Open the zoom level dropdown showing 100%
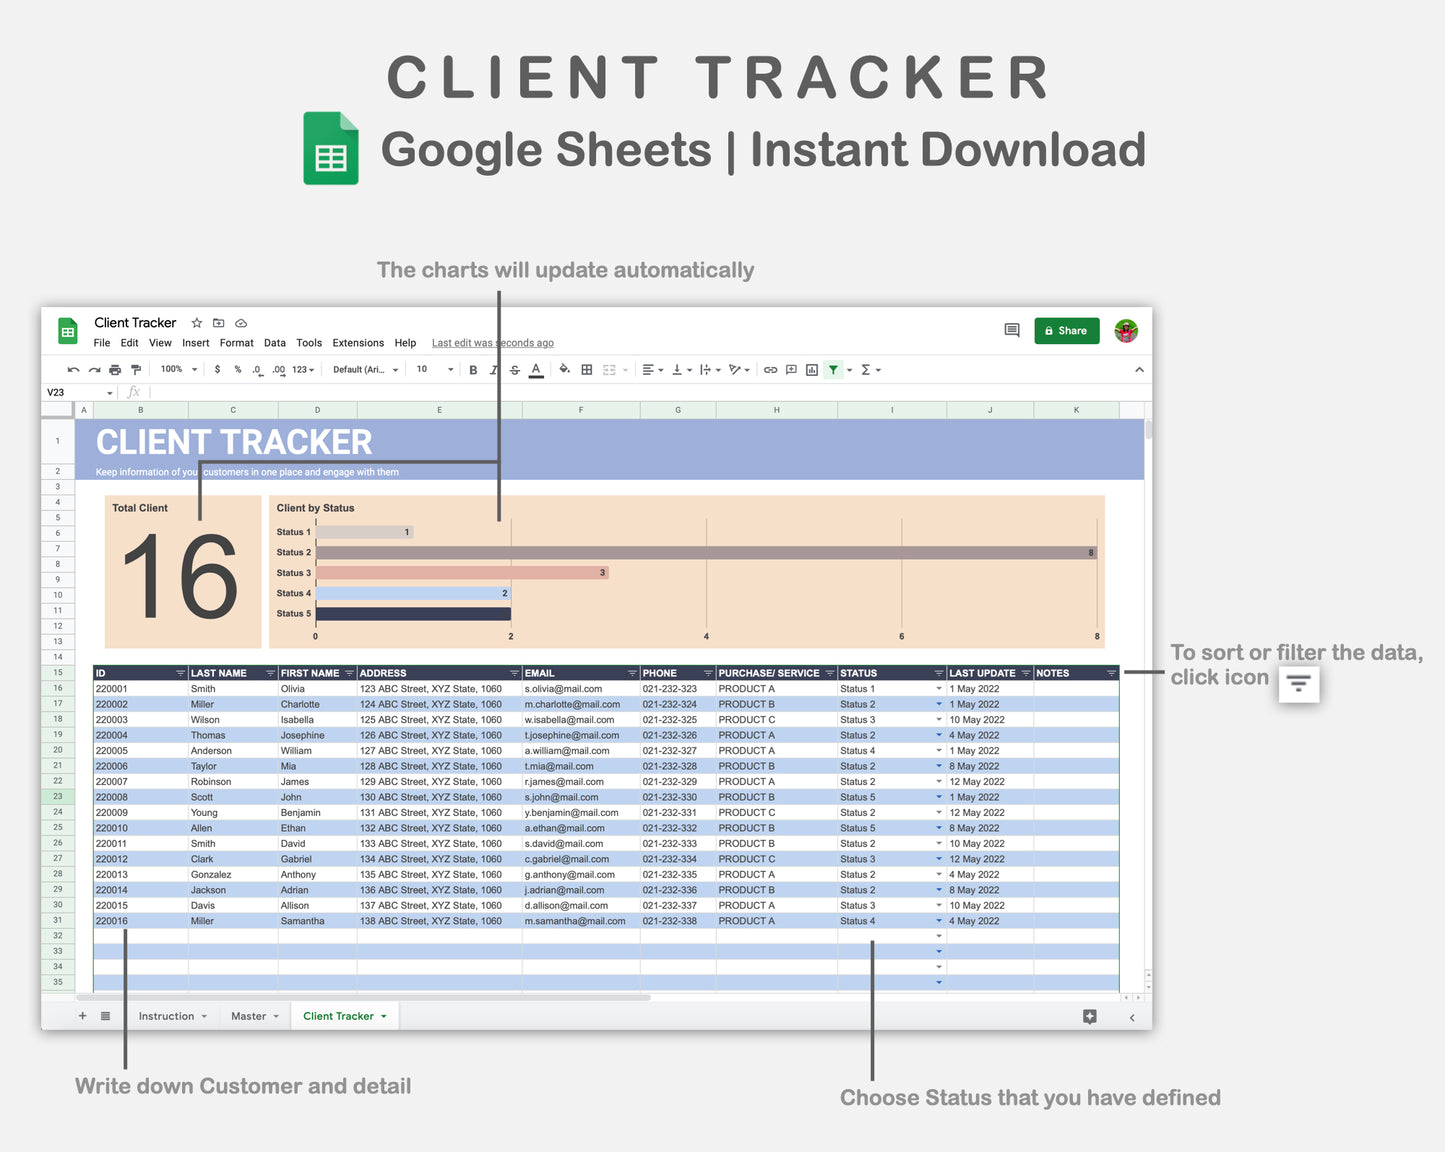 tap(176, 369)
